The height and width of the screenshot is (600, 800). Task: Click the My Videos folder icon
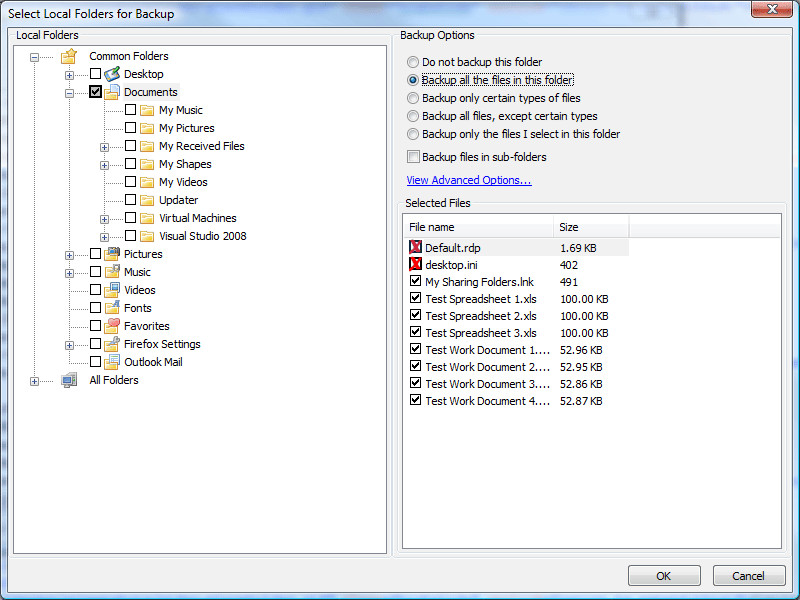(x=147, y=182)
